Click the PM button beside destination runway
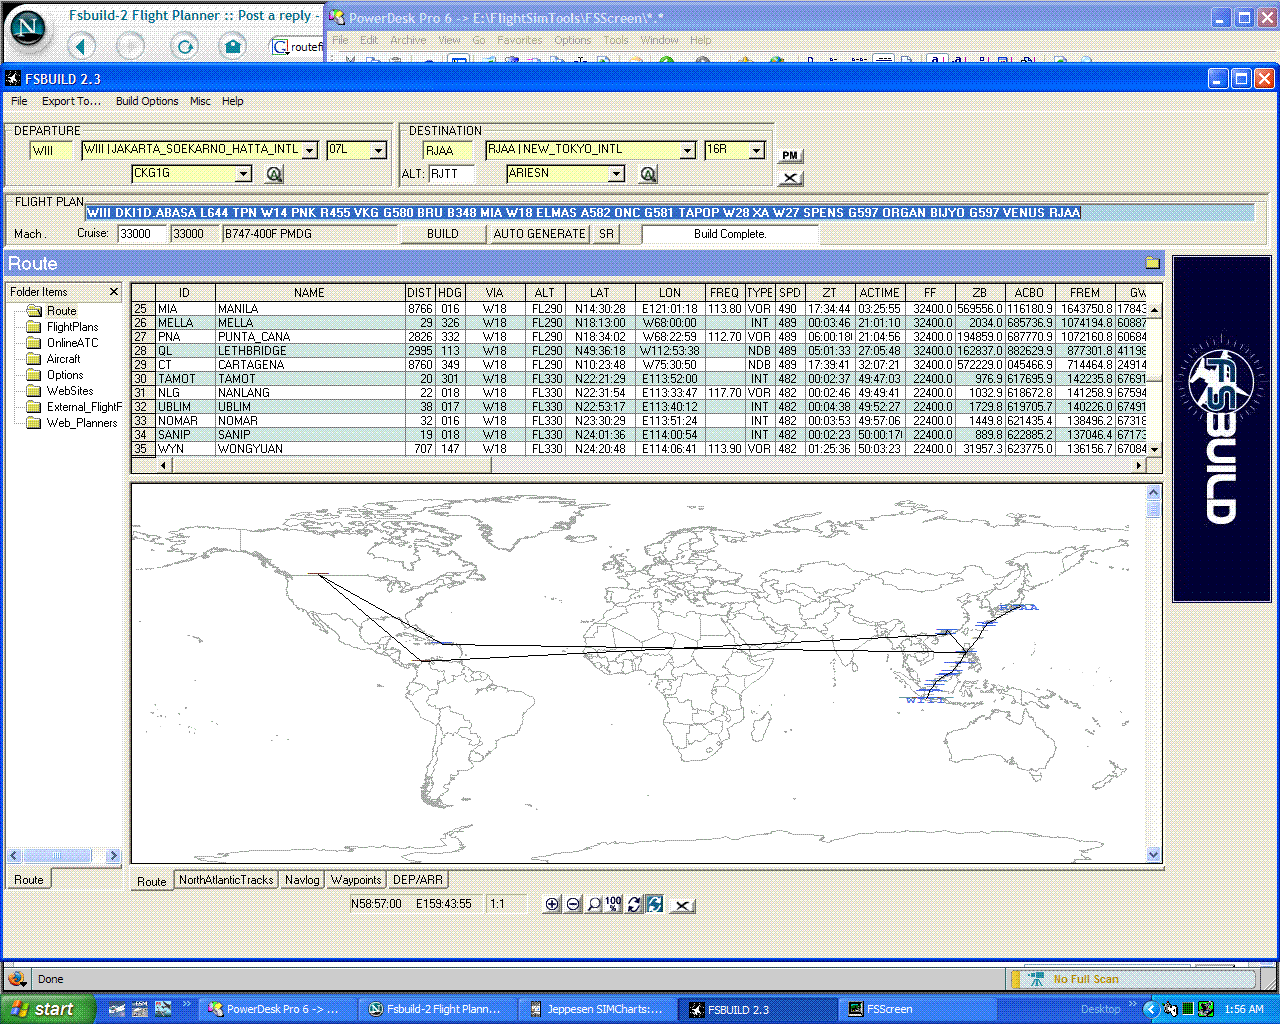 tap(790, 155)
